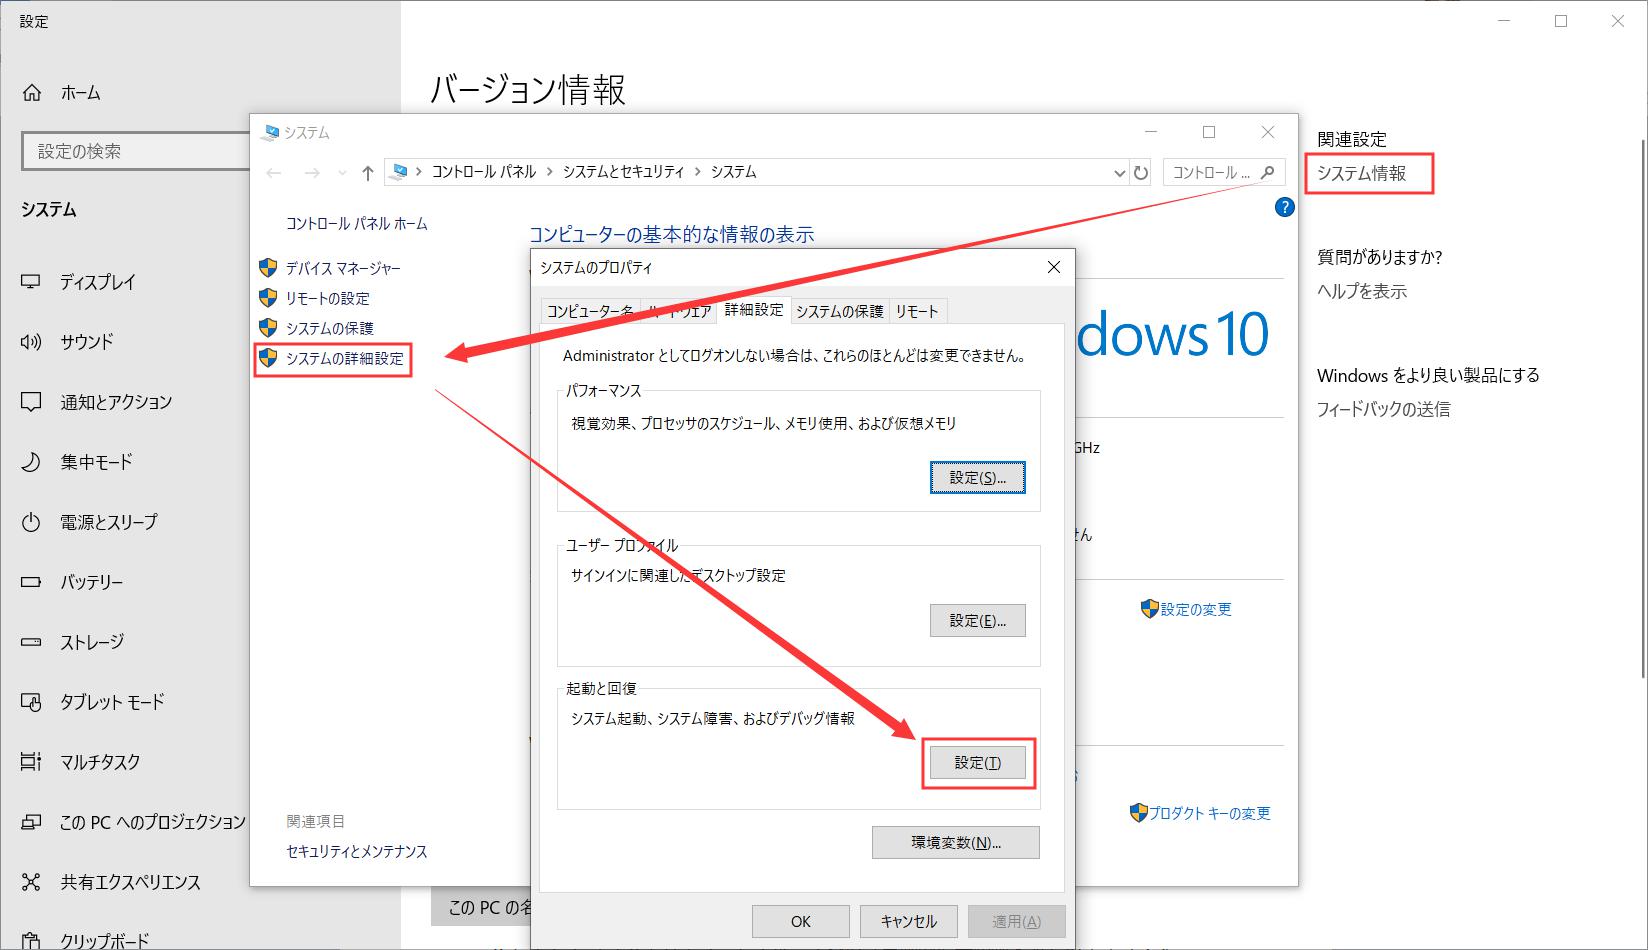Open the Projecting to this PC icon
Viewport: 1648px width, 950px height.
(31, 822)
